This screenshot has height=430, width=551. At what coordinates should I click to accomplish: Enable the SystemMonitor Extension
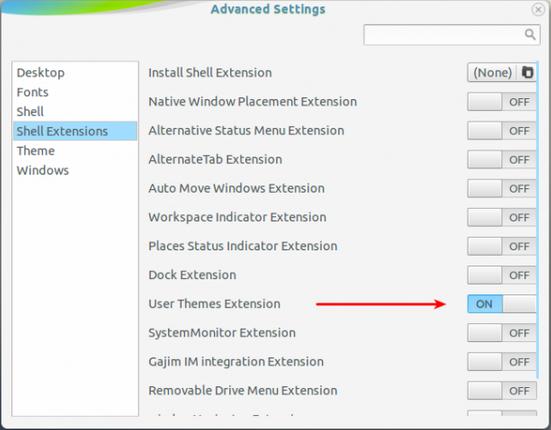point(501,333)
